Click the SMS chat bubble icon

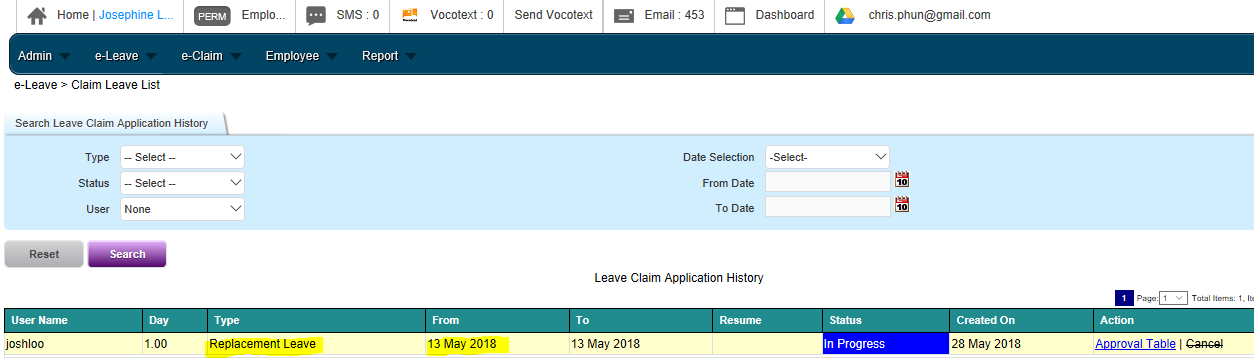coord(316,16)
